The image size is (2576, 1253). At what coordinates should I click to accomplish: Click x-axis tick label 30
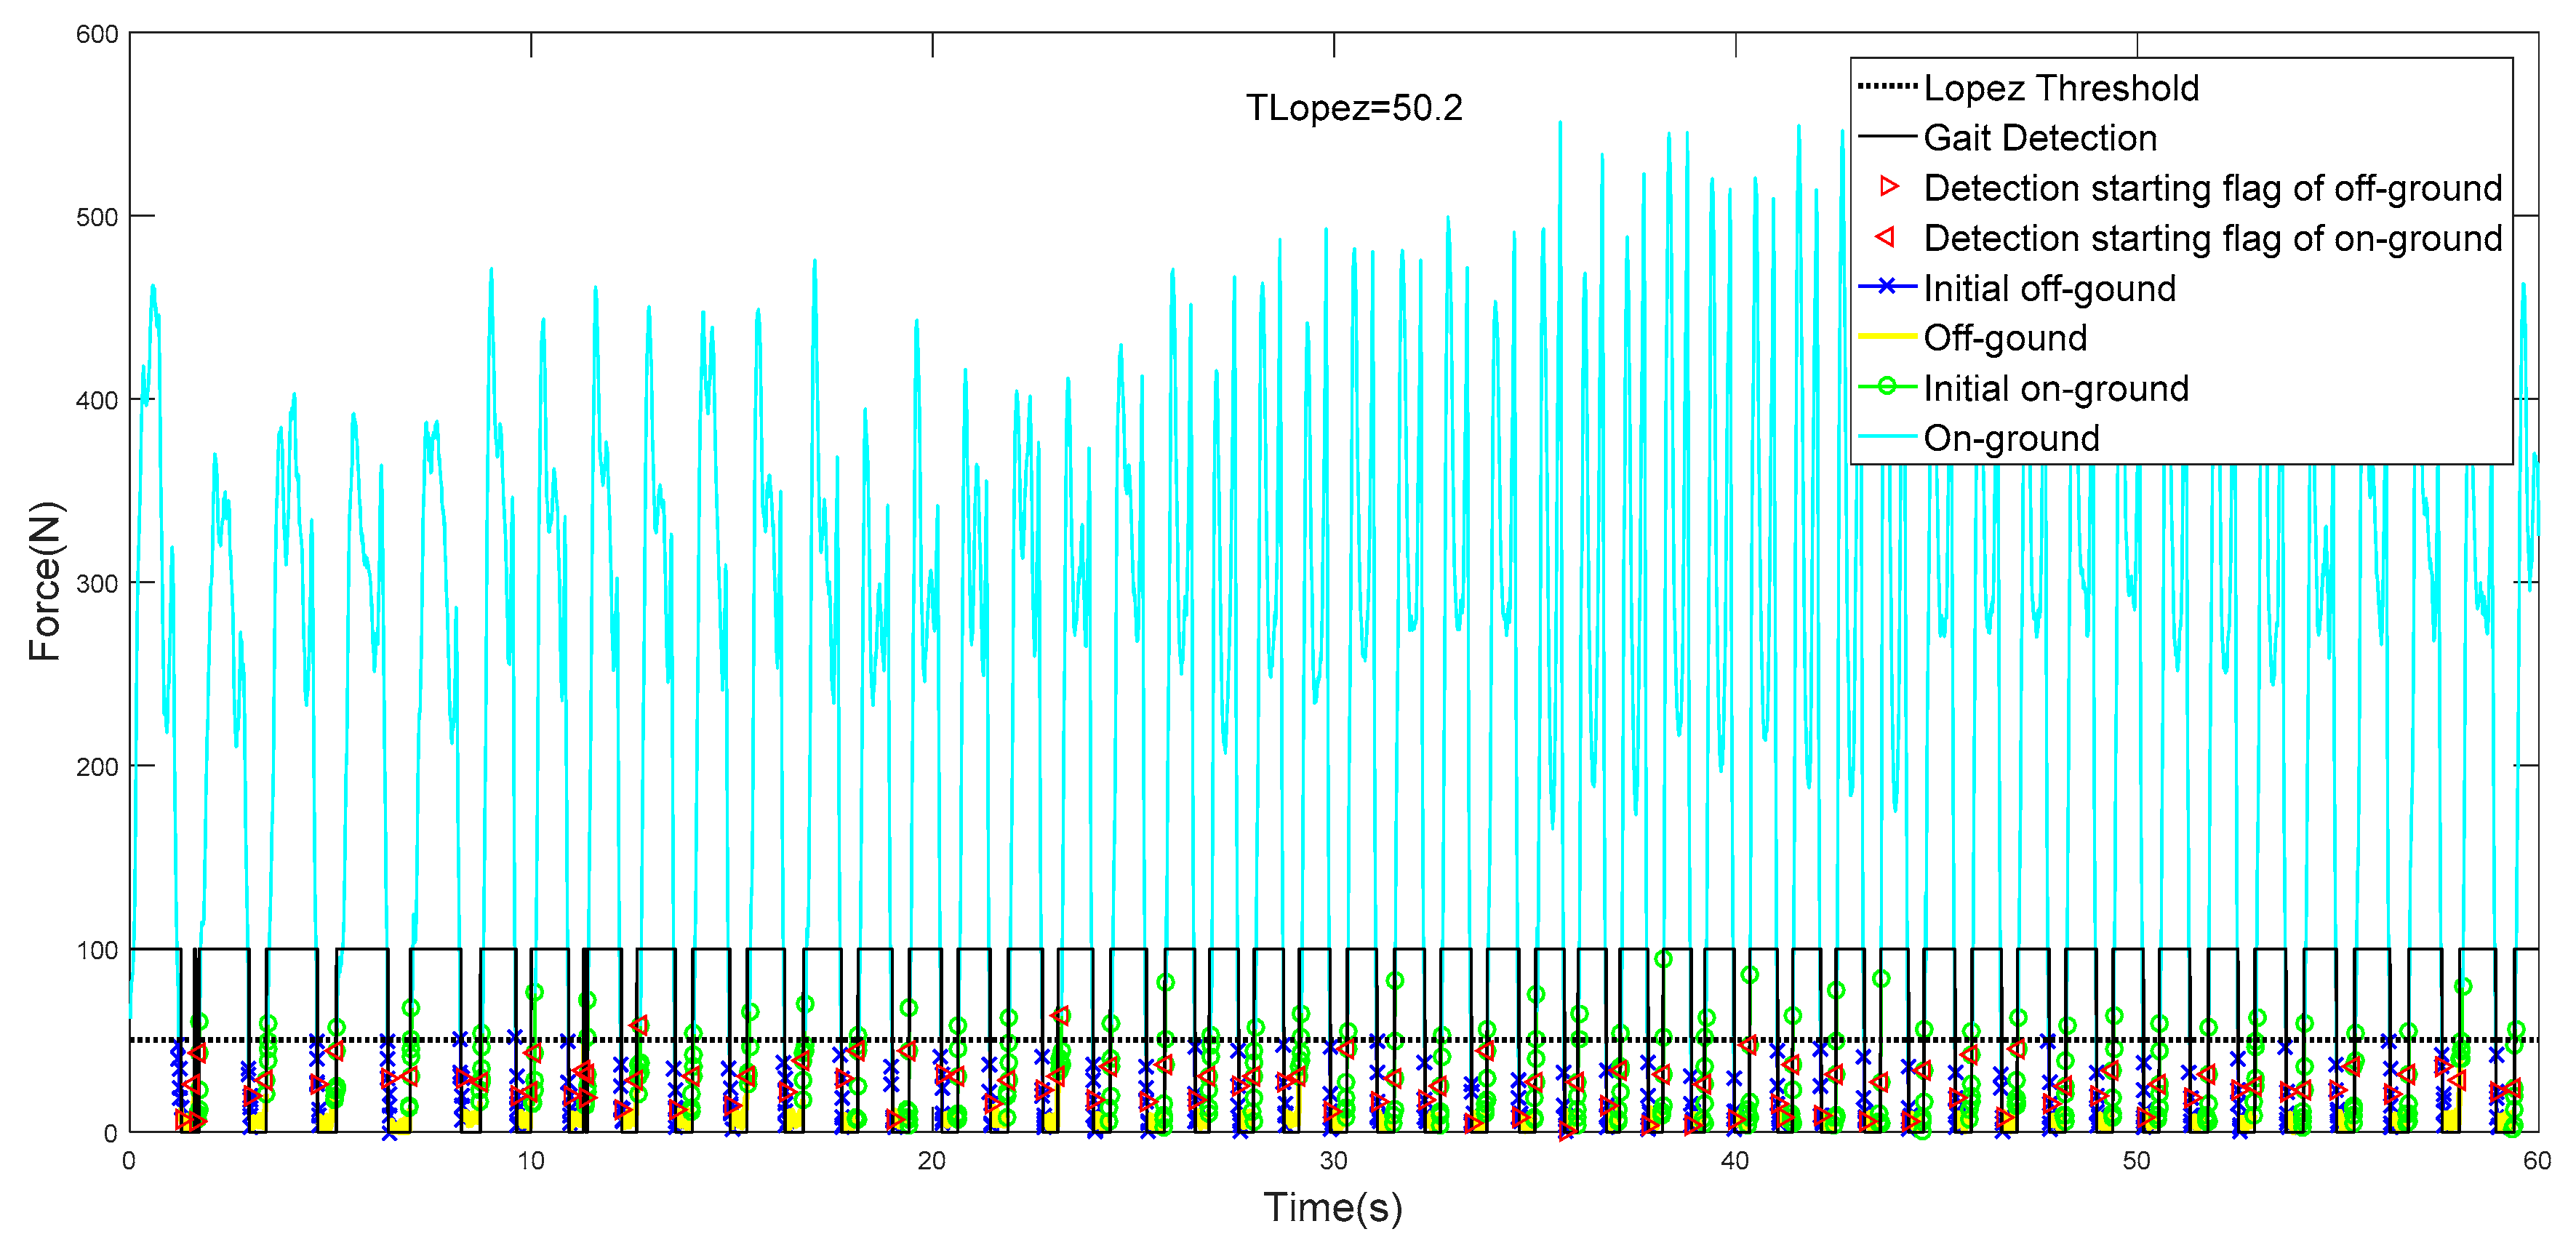1332,1161
